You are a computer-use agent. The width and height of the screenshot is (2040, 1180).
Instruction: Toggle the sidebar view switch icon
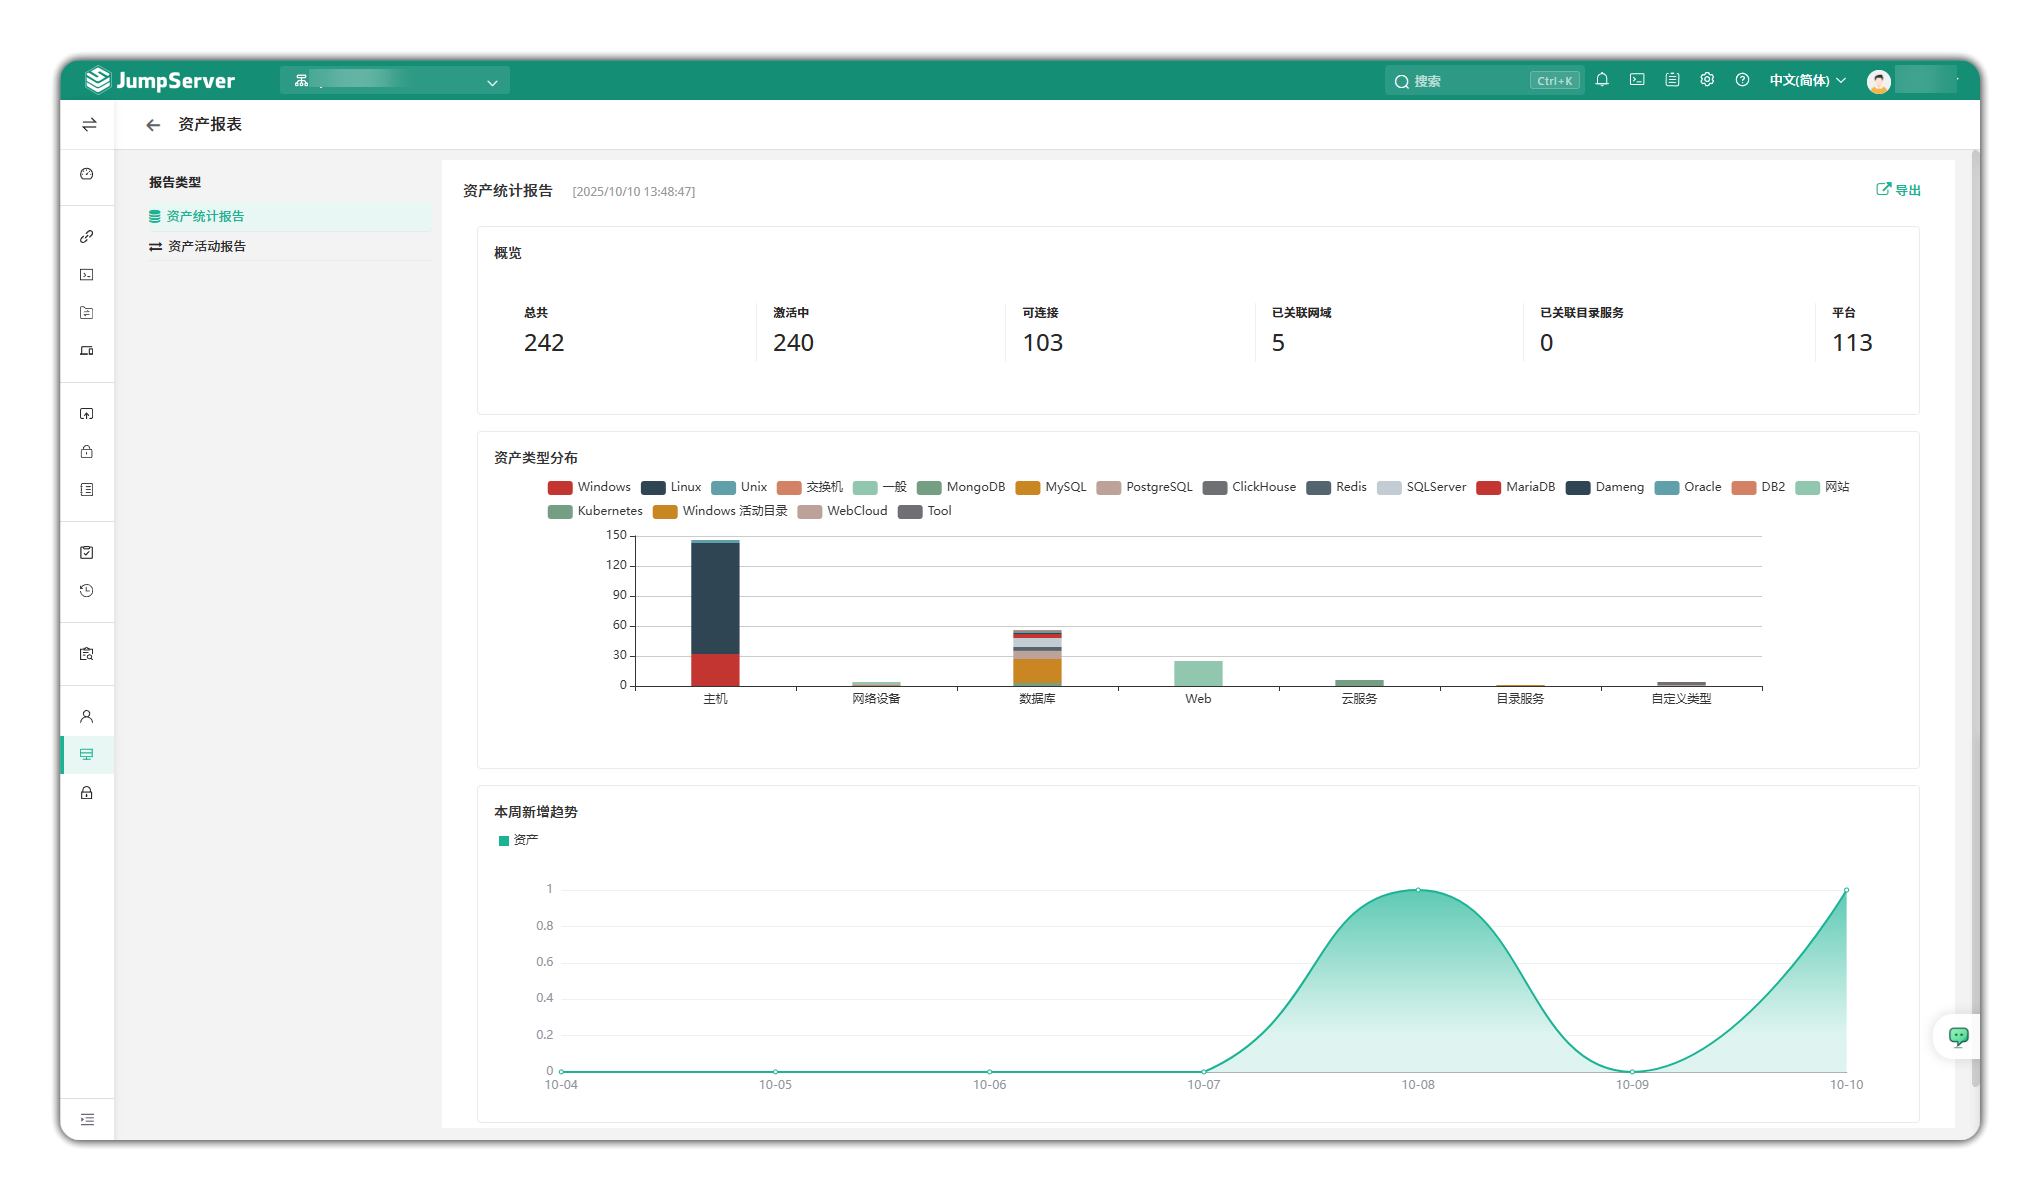tap(89, 125)
